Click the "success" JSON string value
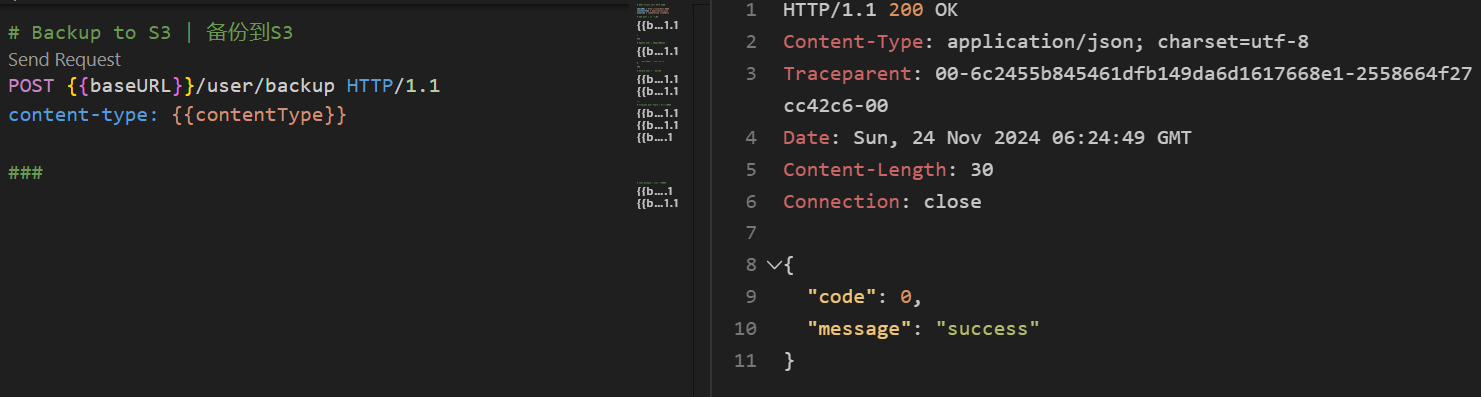Image resolution: width=1481 pixels, height=397 pixels. (x=987, y=329)
